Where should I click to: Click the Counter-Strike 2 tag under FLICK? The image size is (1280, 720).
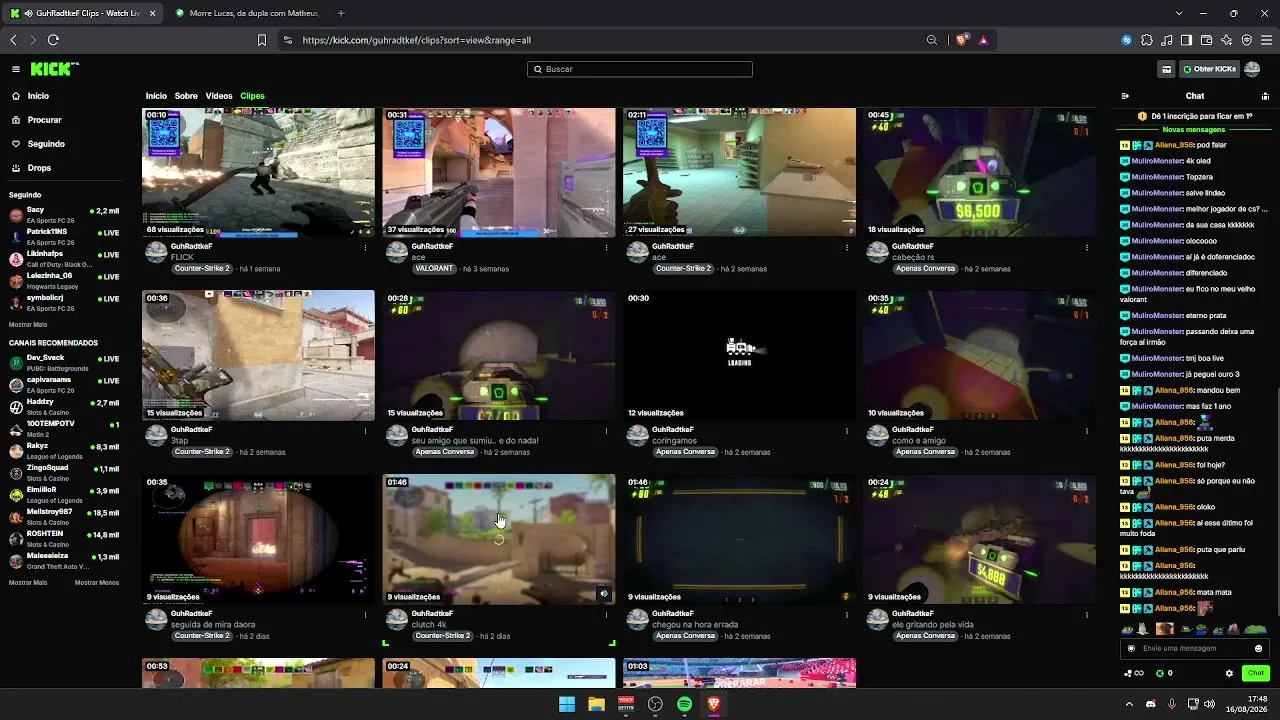tap(201, 268)
